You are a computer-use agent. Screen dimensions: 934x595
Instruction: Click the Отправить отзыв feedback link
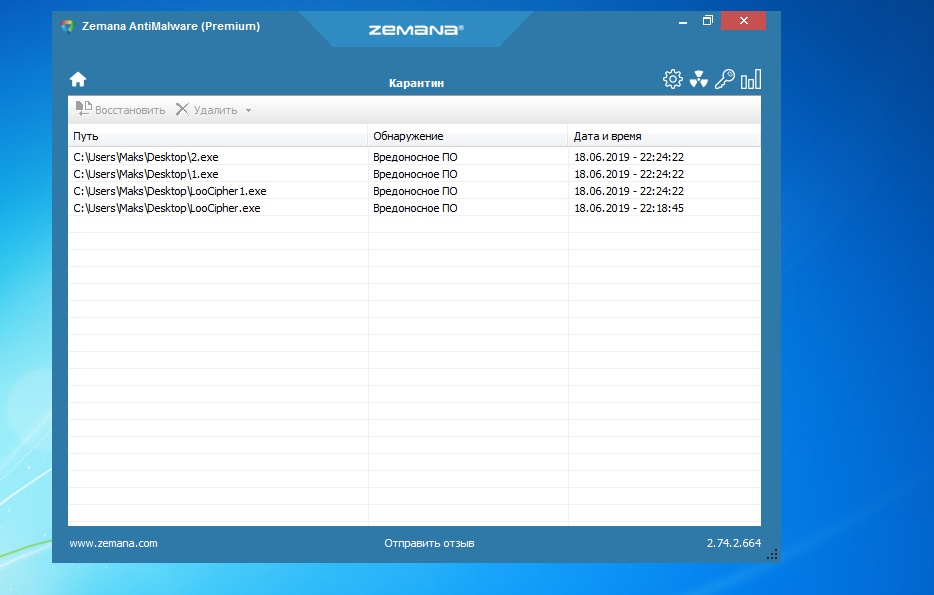(x=429, y=543)
